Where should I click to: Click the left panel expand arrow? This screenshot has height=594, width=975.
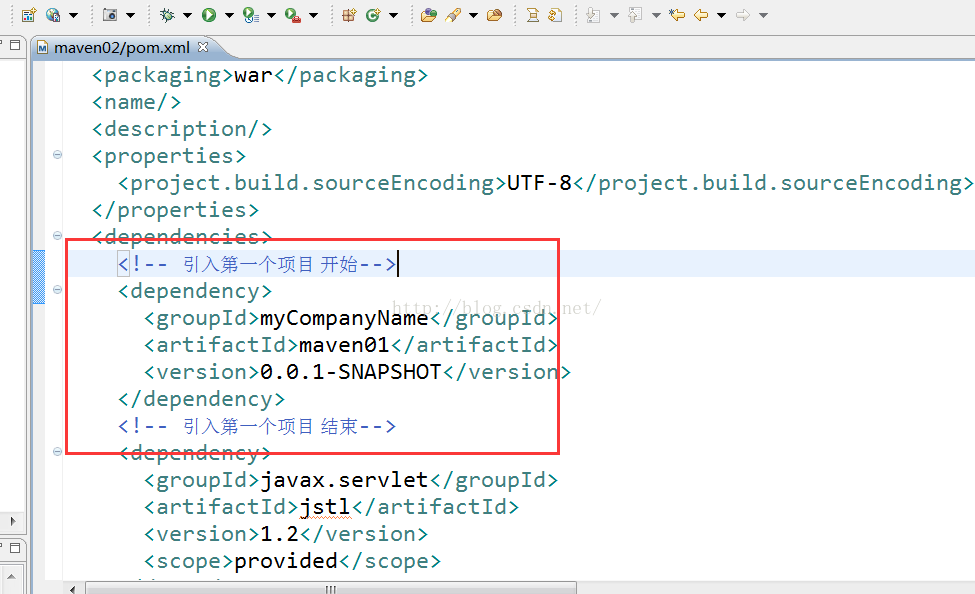click(x=13, y=521)
